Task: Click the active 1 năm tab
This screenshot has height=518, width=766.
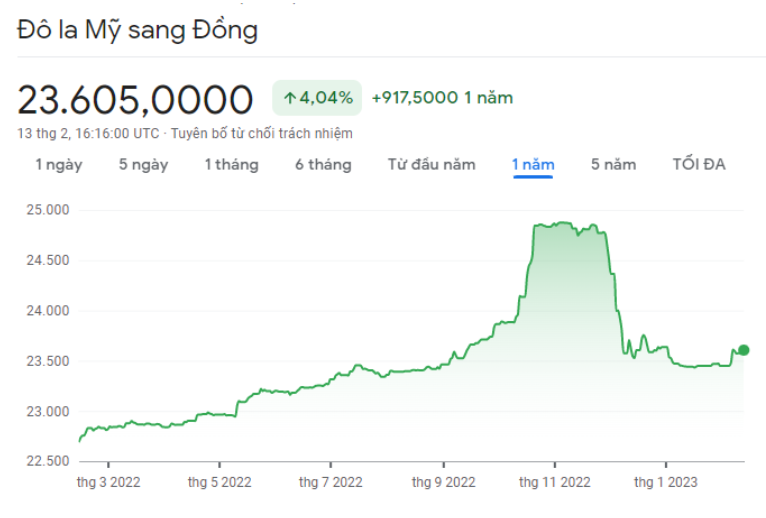Action: pyautogui.click(x=533, y=165)
